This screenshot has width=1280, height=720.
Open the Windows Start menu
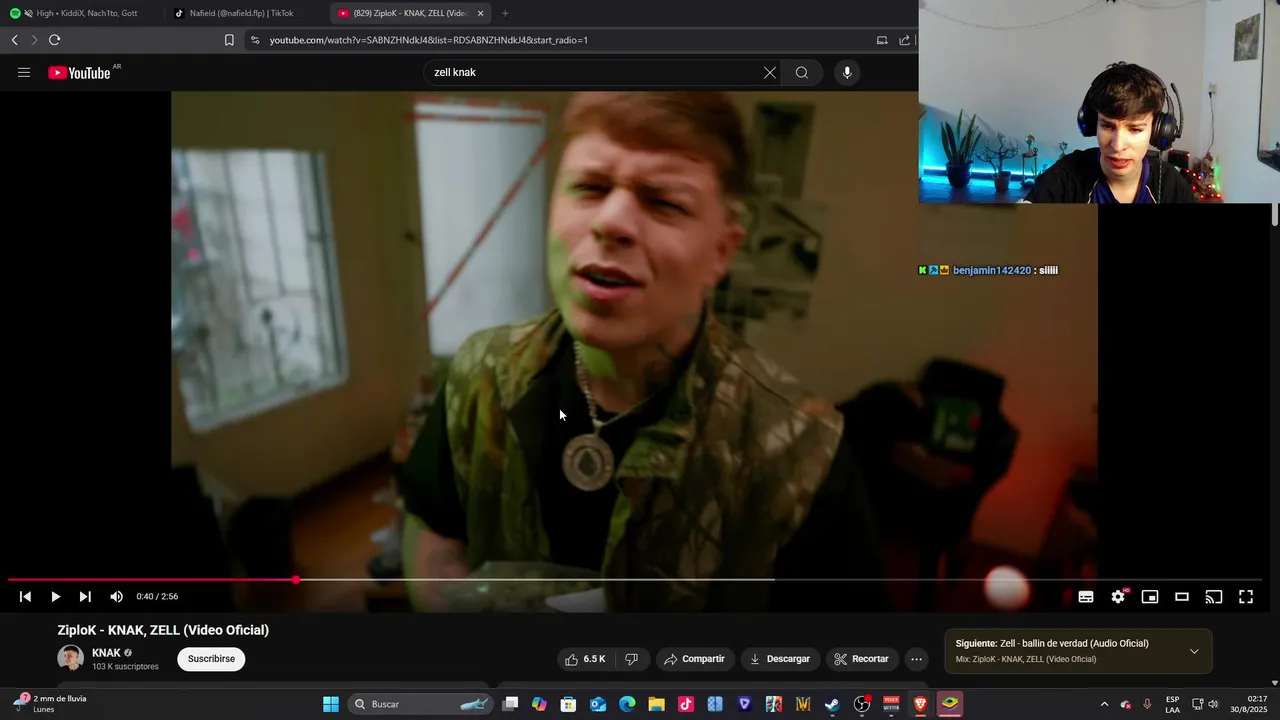tap(331, 704)
